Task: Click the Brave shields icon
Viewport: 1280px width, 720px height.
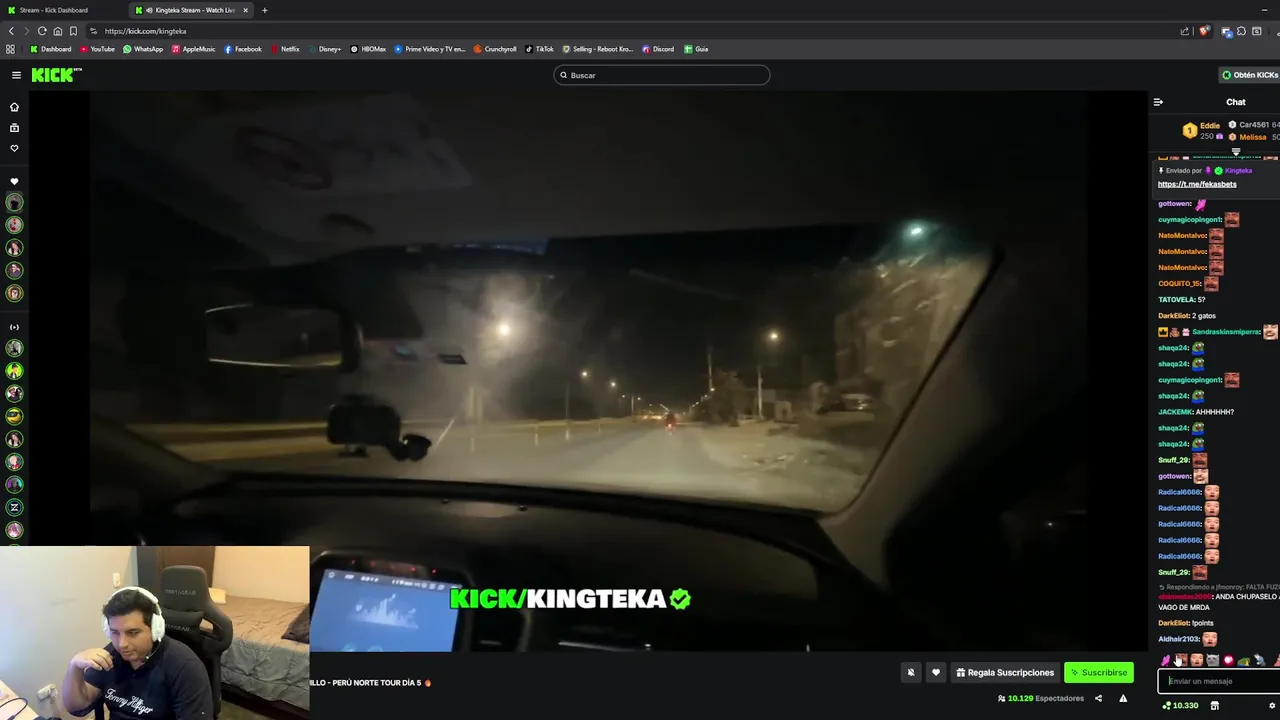Action: 1204,31
